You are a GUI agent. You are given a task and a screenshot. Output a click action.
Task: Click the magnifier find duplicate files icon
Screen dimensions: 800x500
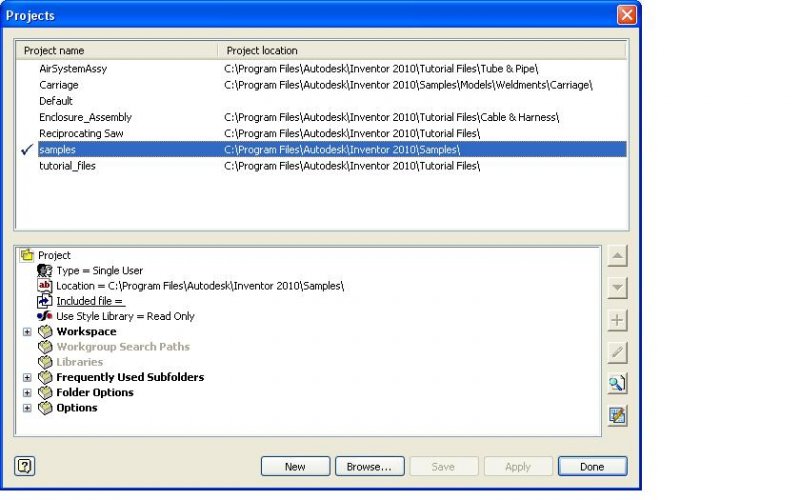(x=617, y=384)
